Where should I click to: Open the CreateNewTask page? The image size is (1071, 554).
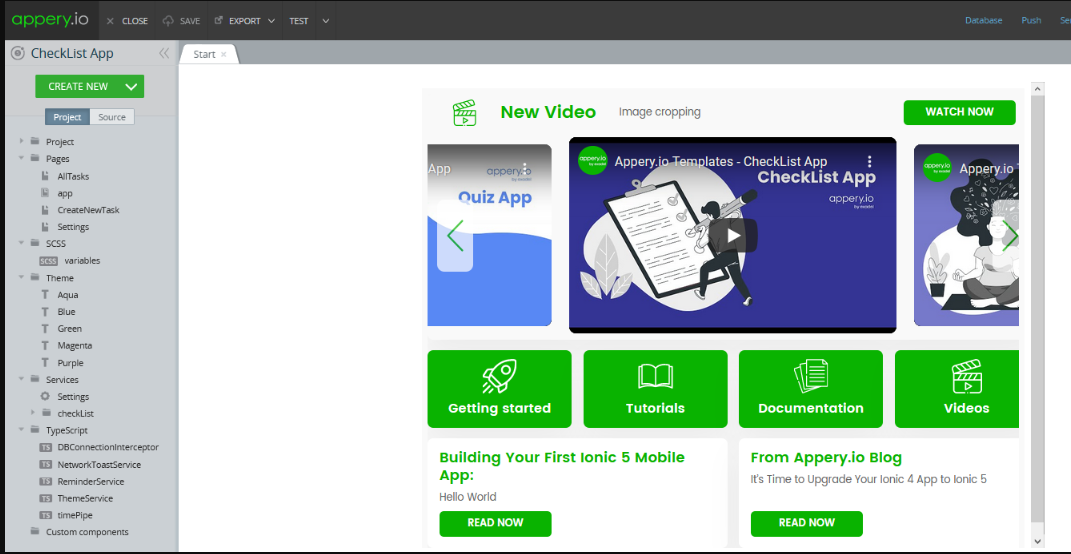(x=88, y=210)
